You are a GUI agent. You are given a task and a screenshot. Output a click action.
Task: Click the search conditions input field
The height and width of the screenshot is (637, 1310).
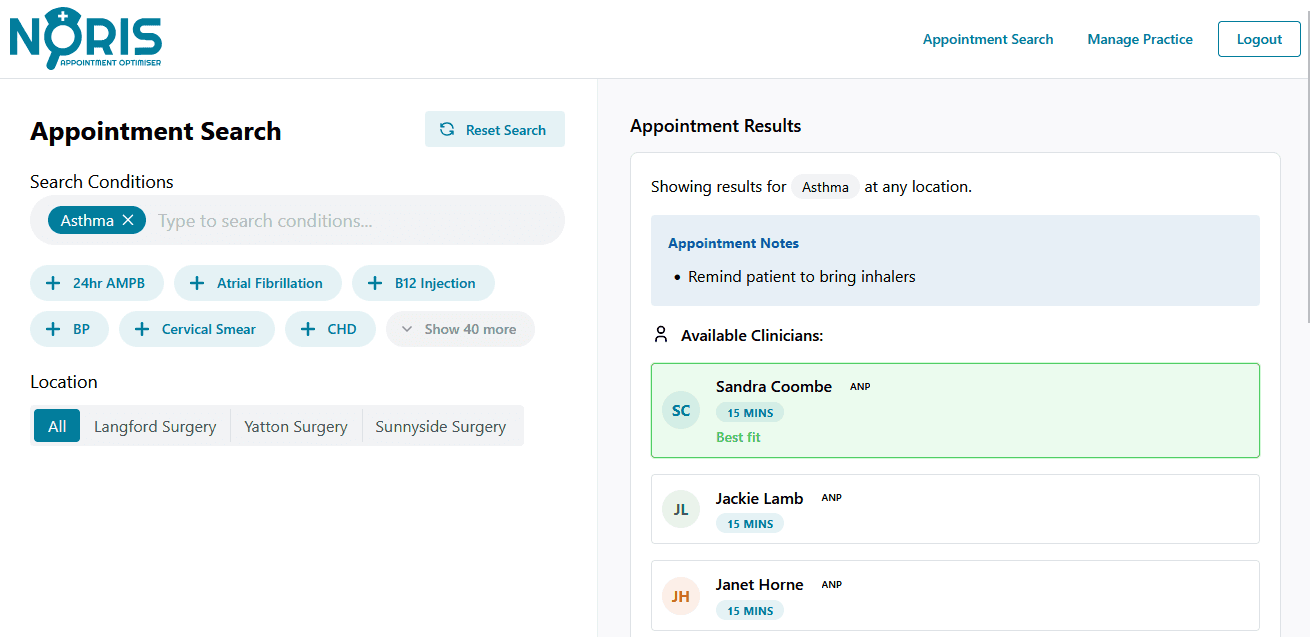coord(355,221)
